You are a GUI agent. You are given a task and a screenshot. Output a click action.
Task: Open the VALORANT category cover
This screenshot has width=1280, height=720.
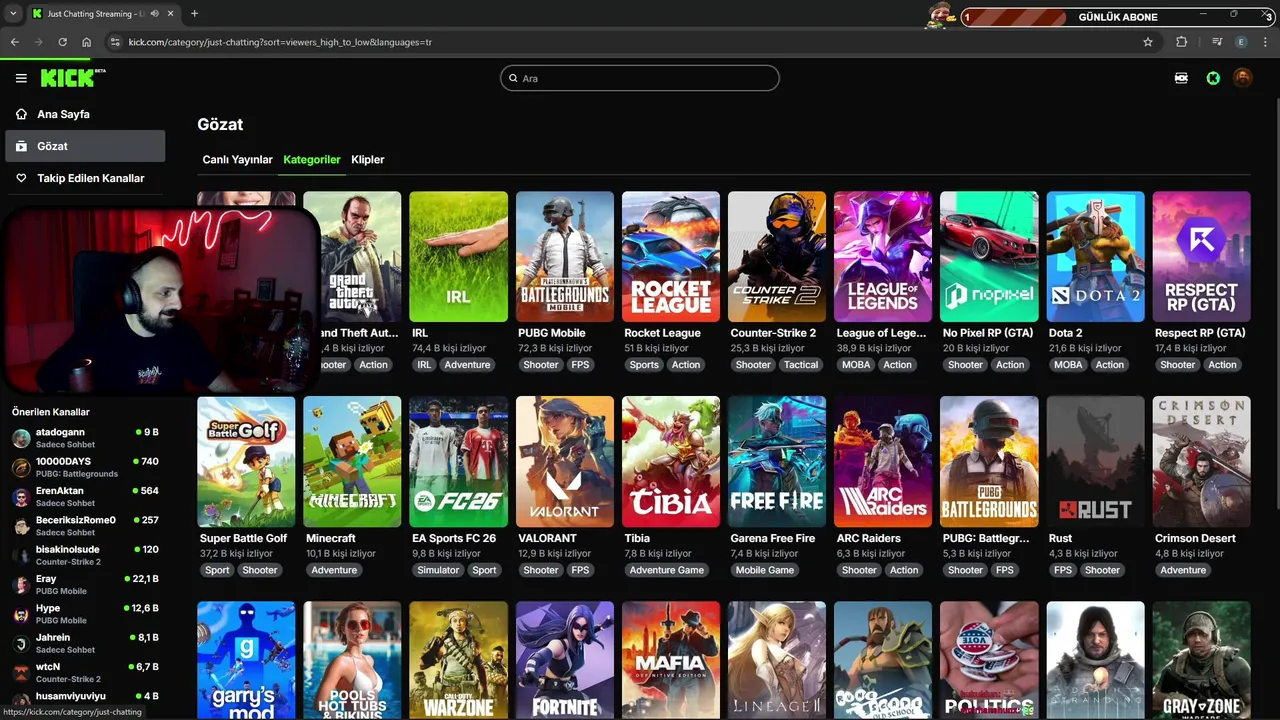(x=565, y=462)
